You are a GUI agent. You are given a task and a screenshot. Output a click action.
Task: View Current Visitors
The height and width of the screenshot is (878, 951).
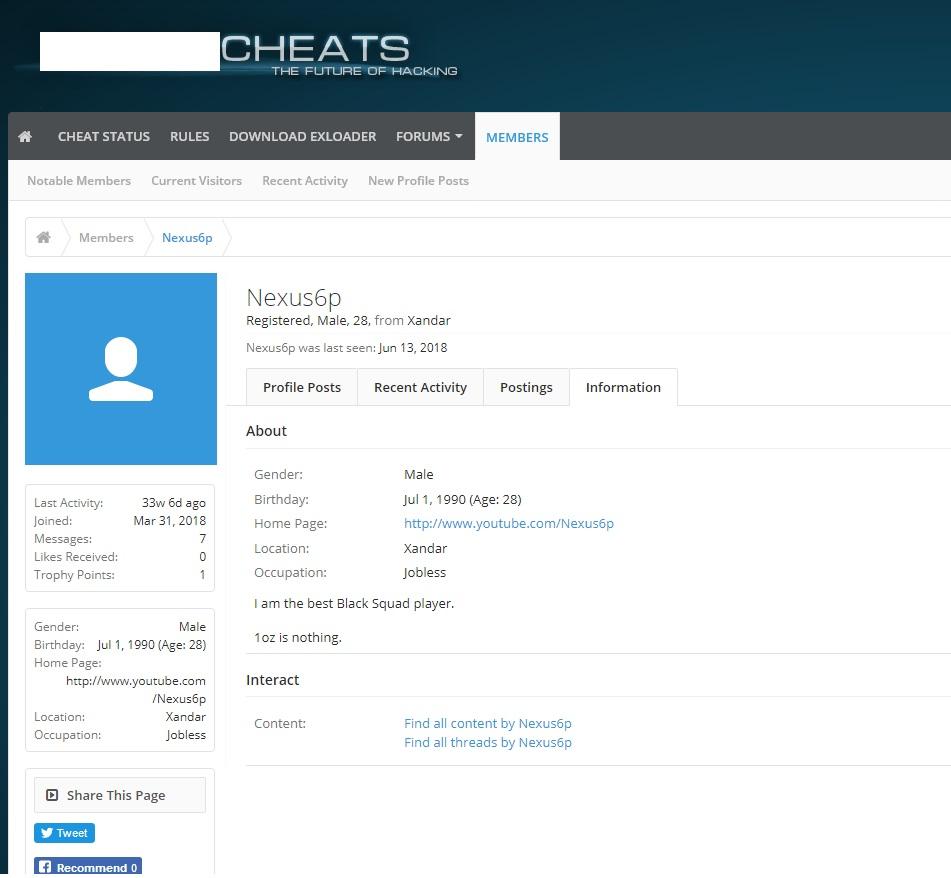[196, 181]
